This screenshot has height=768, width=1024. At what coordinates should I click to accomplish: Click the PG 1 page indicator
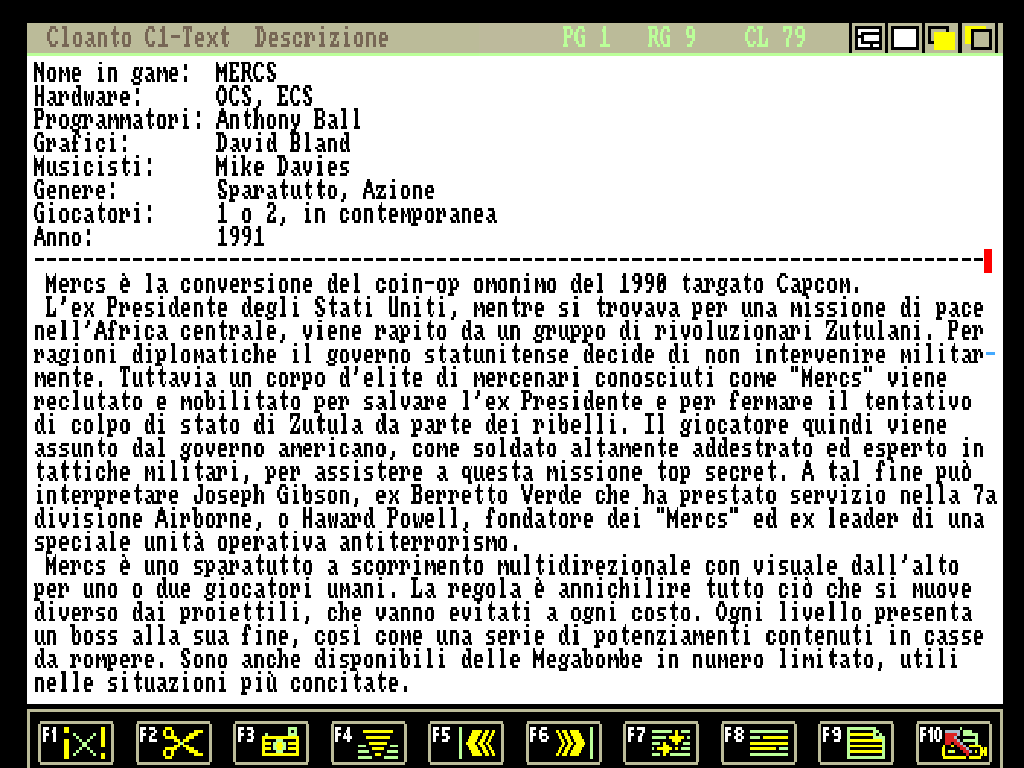pyautogui.click(x=585, y=39)
